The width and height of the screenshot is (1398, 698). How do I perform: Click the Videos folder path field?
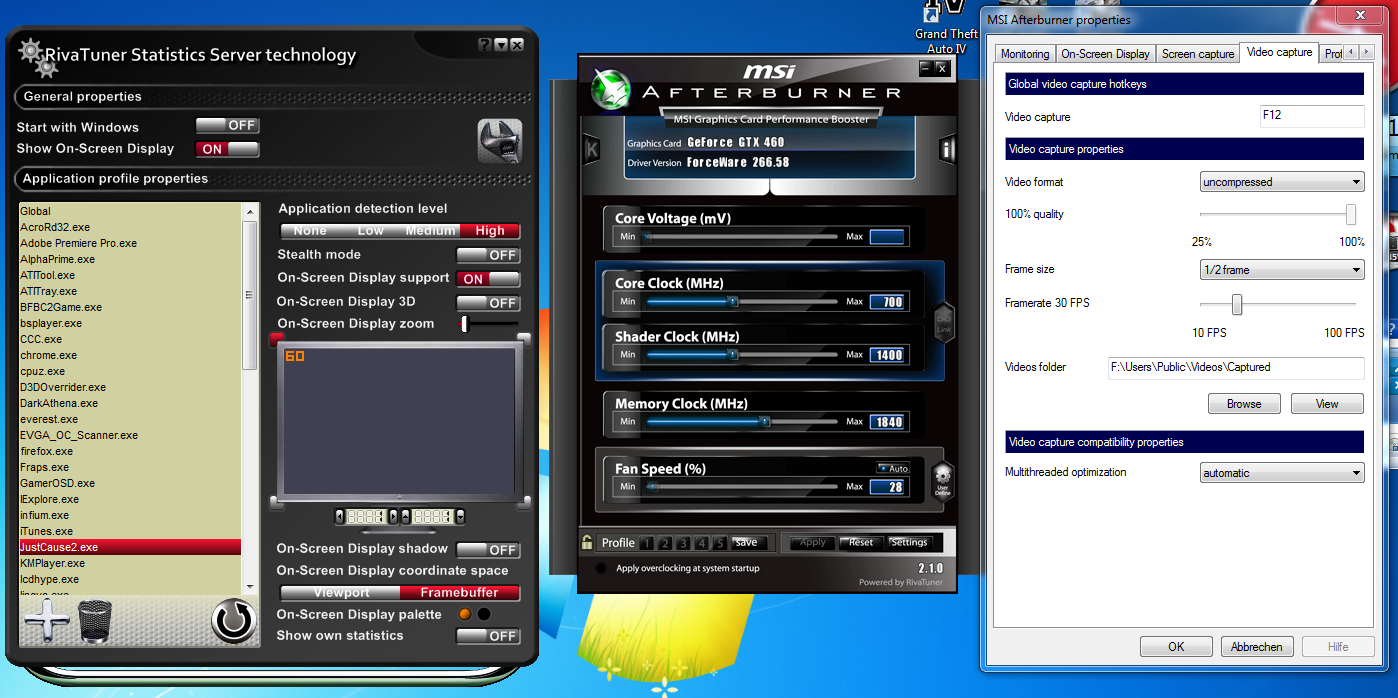1236,368
